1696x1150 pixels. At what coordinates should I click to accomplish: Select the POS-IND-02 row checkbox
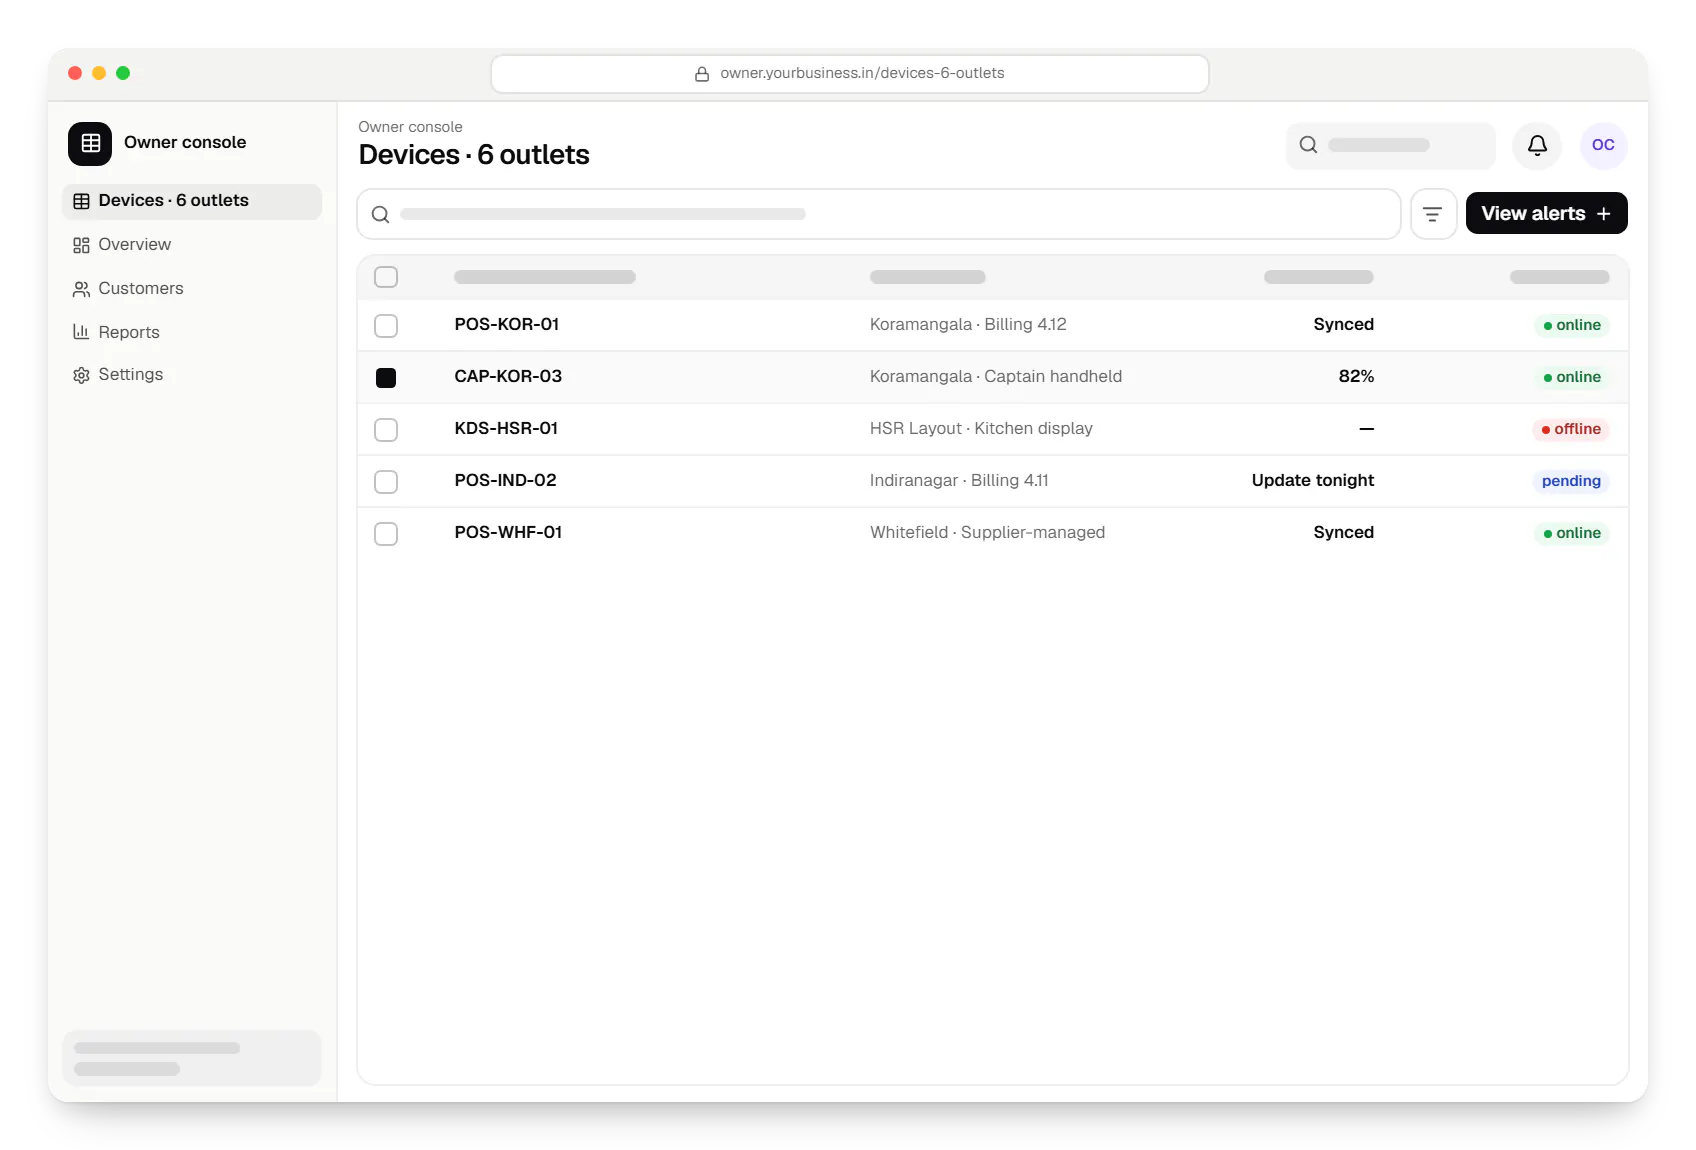pos(386,482)
